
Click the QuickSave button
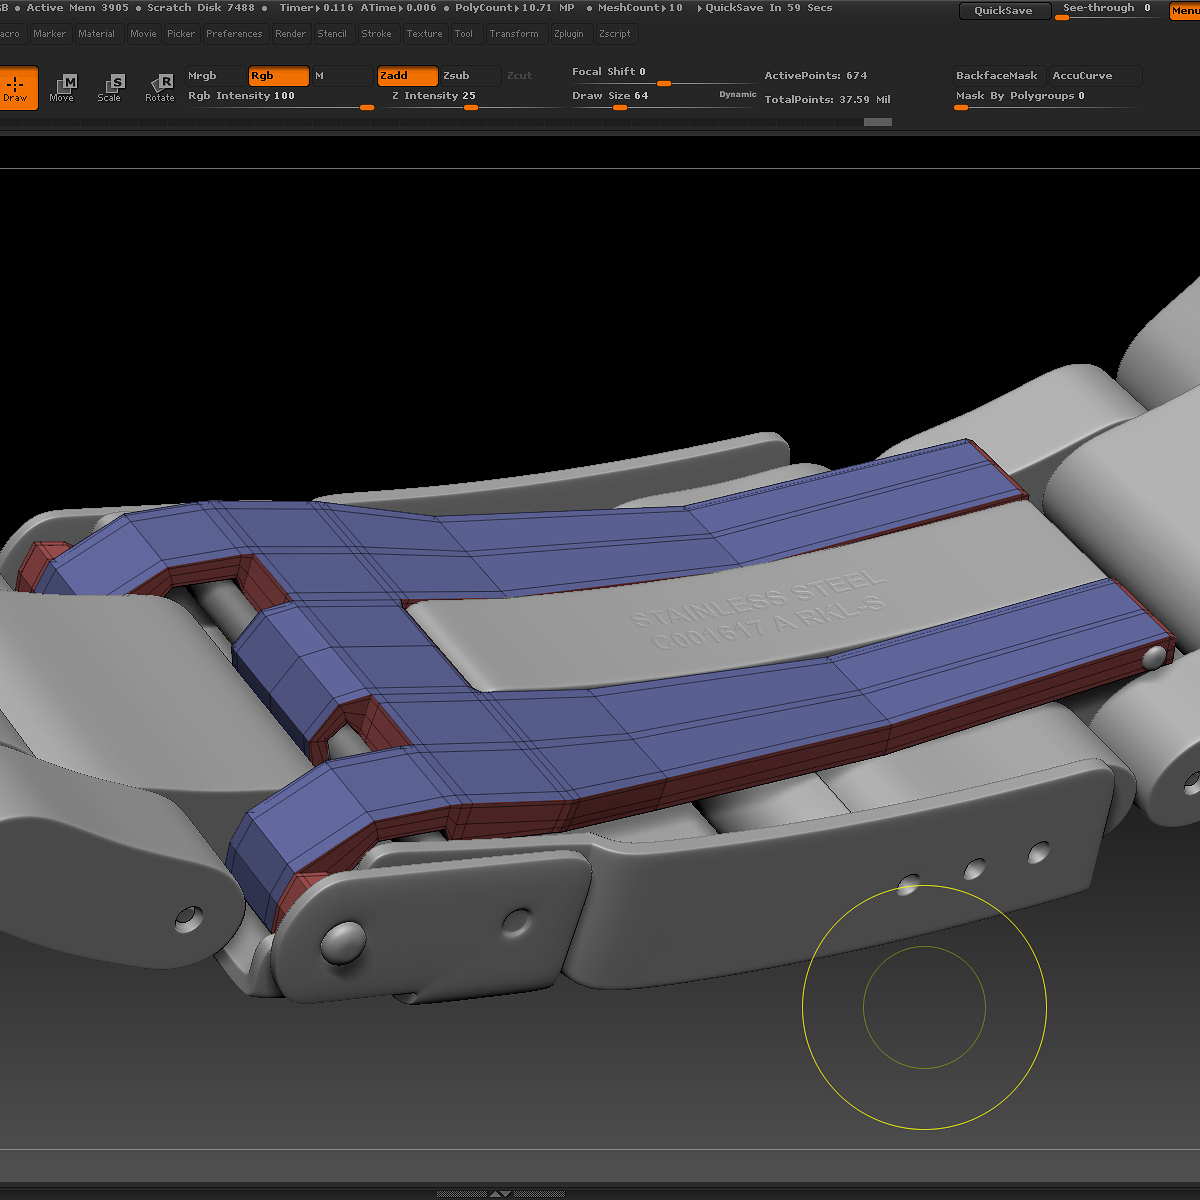[x=1003, y=11]
